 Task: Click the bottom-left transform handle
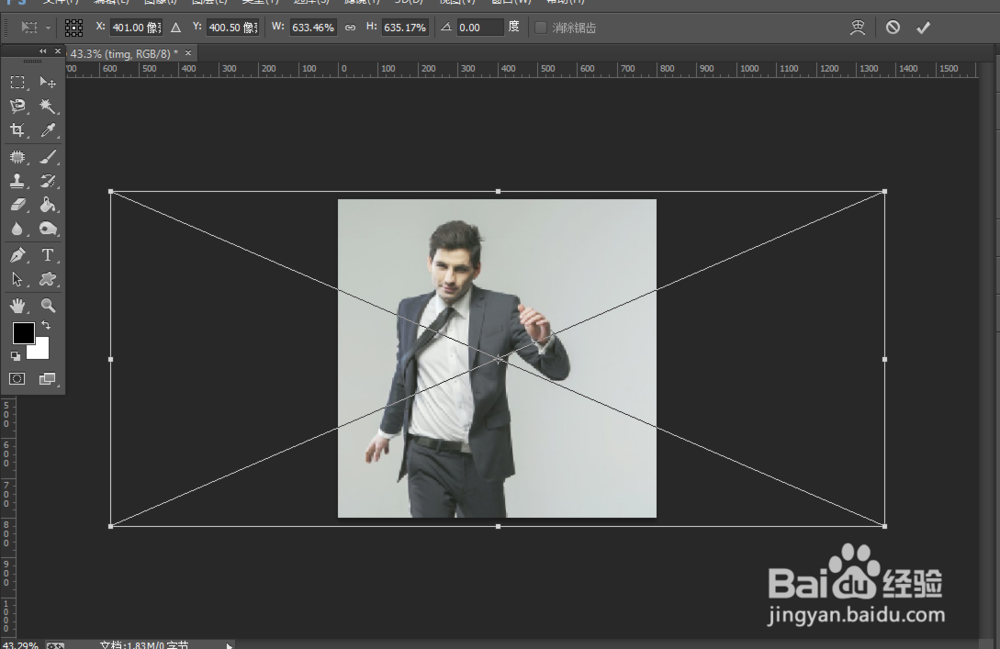(111, 526)
